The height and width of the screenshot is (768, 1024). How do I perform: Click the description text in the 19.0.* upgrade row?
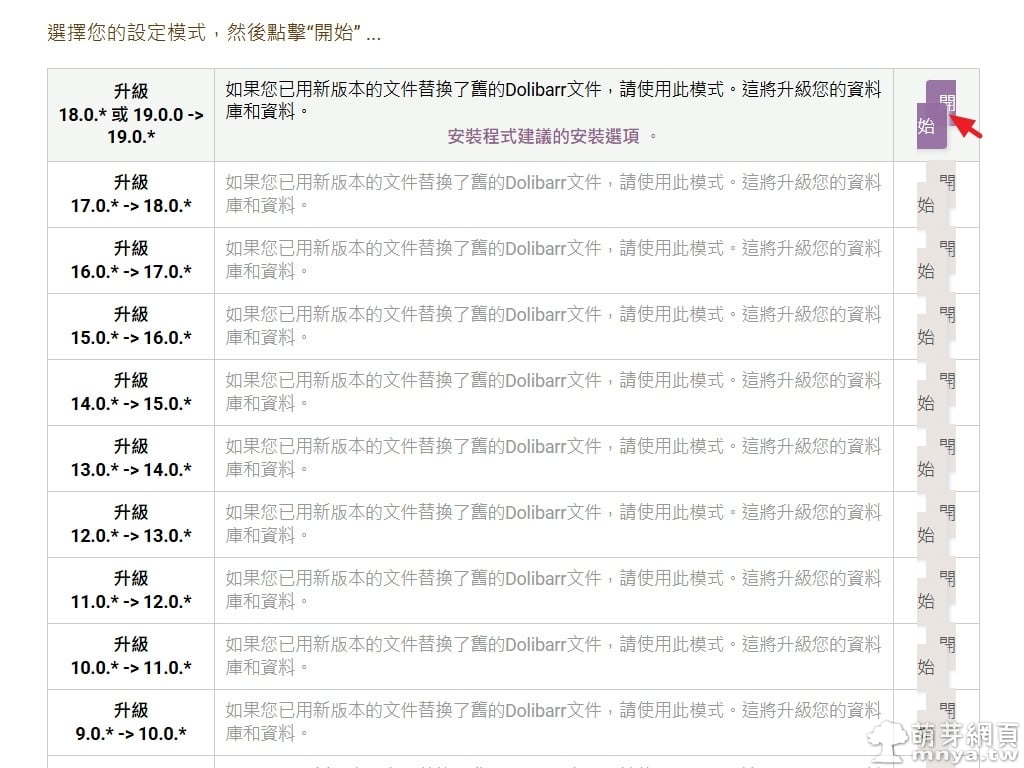click(553, 100)
